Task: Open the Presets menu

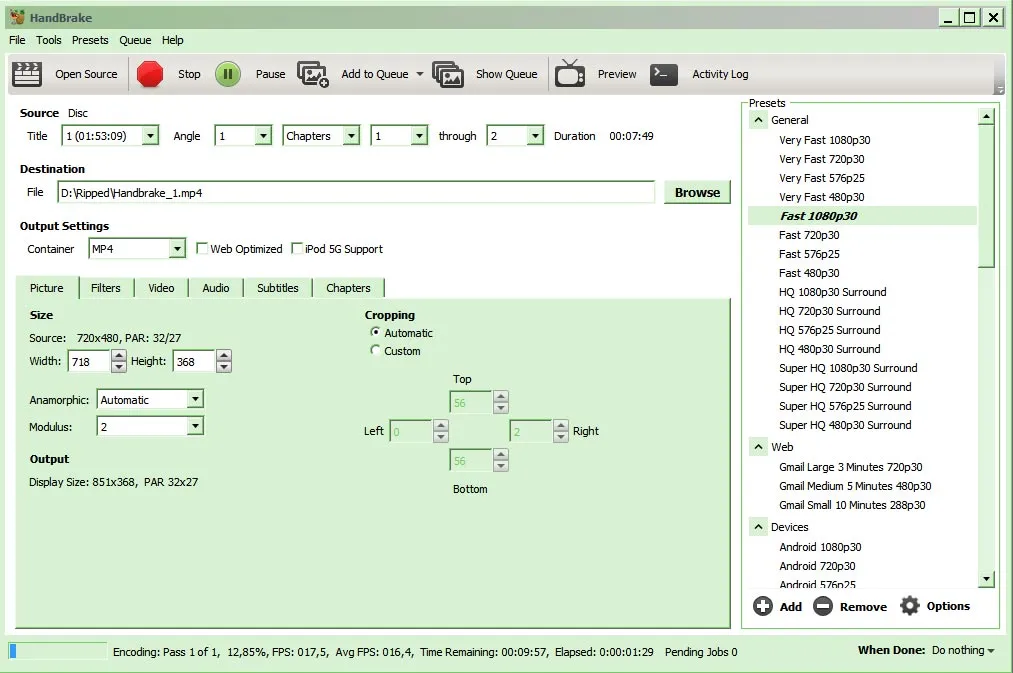Action: pos(89,40)
